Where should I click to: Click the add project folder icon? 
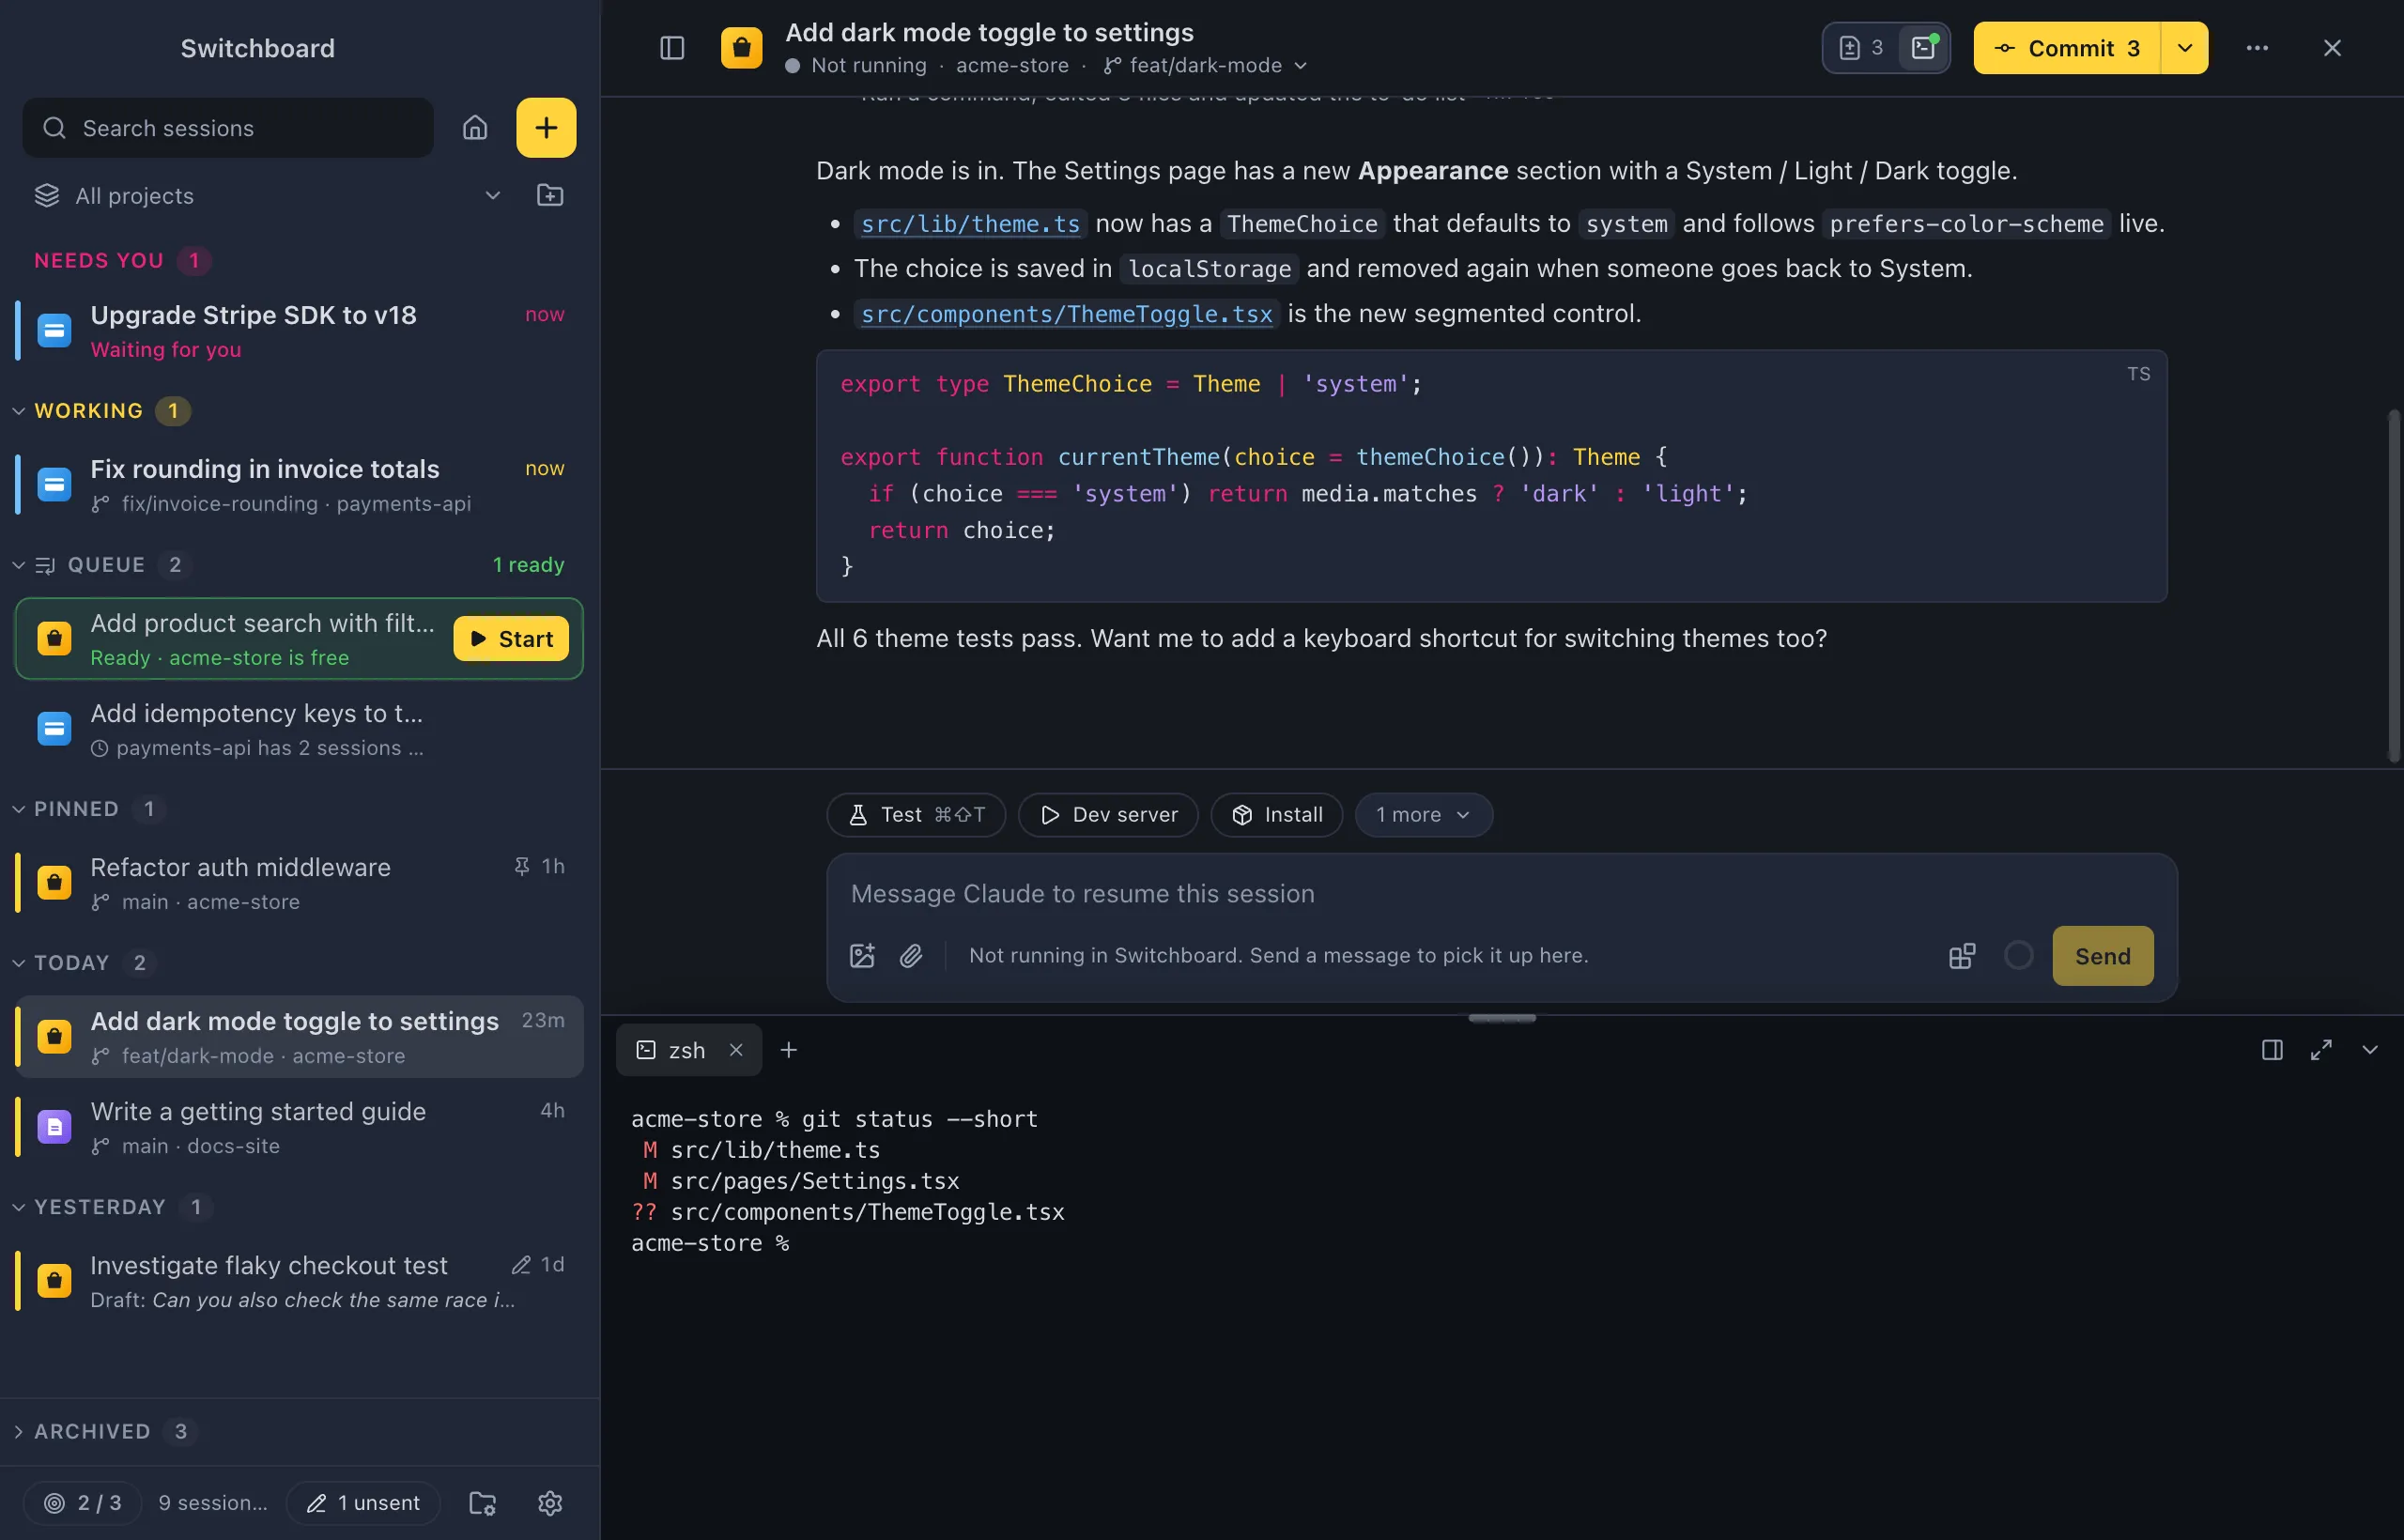coord(550,195)
